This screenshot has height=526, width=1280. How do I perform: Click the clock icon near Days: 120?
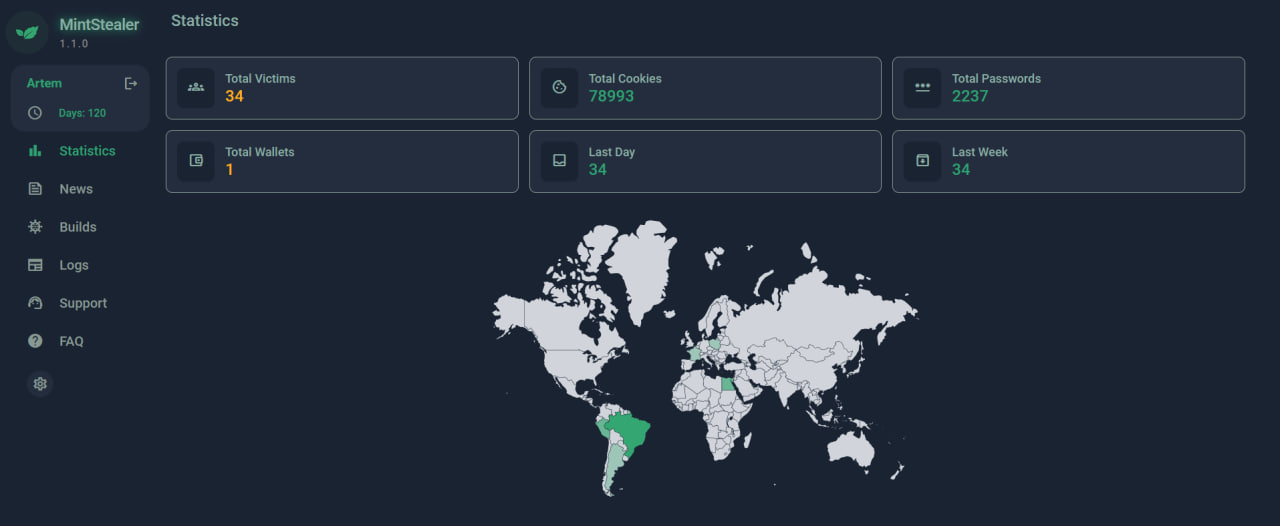coord(35,113)
